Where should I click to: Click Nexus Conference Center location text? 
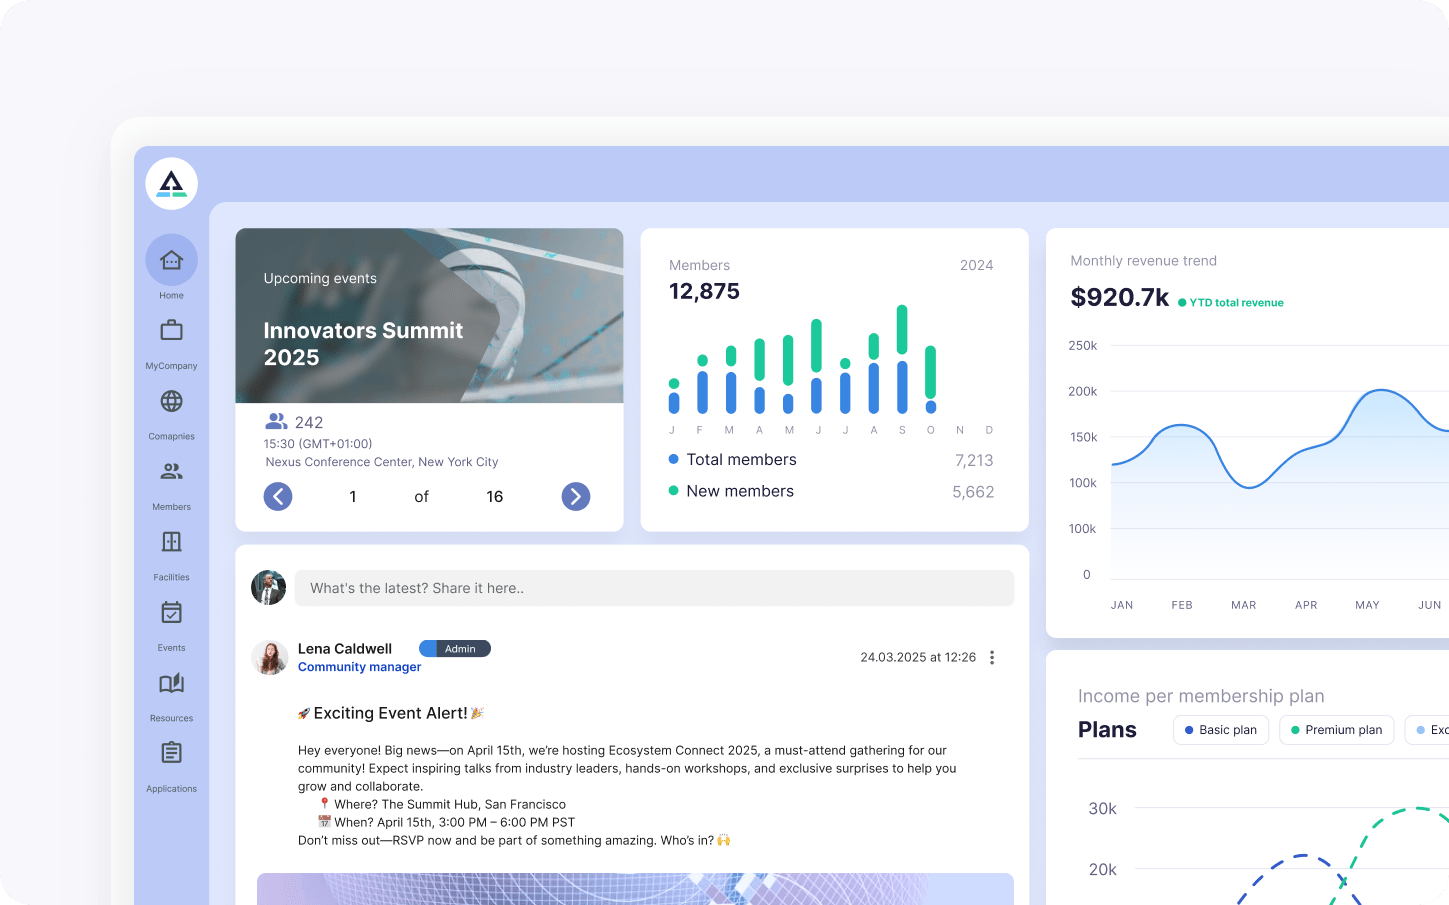[x=382, y=462]
